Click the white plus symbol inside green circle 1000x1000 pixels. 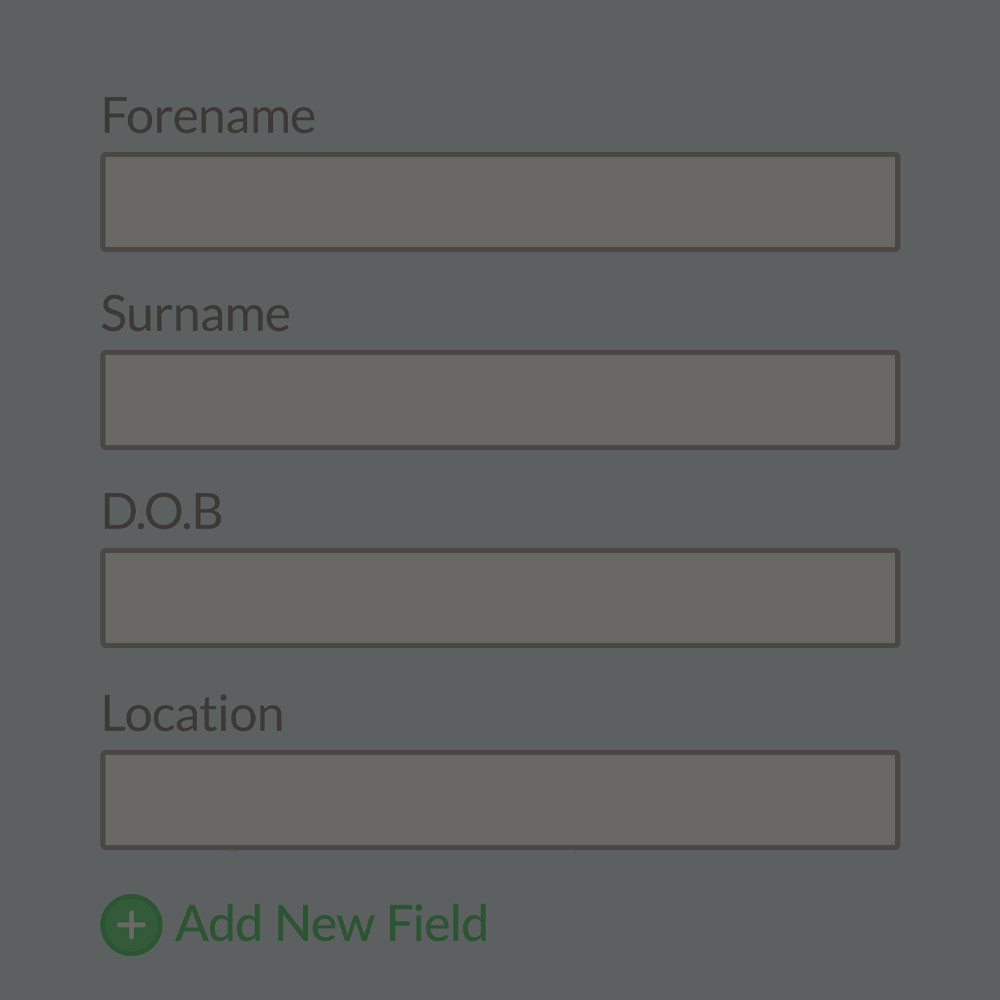click(x=131, y=925)
